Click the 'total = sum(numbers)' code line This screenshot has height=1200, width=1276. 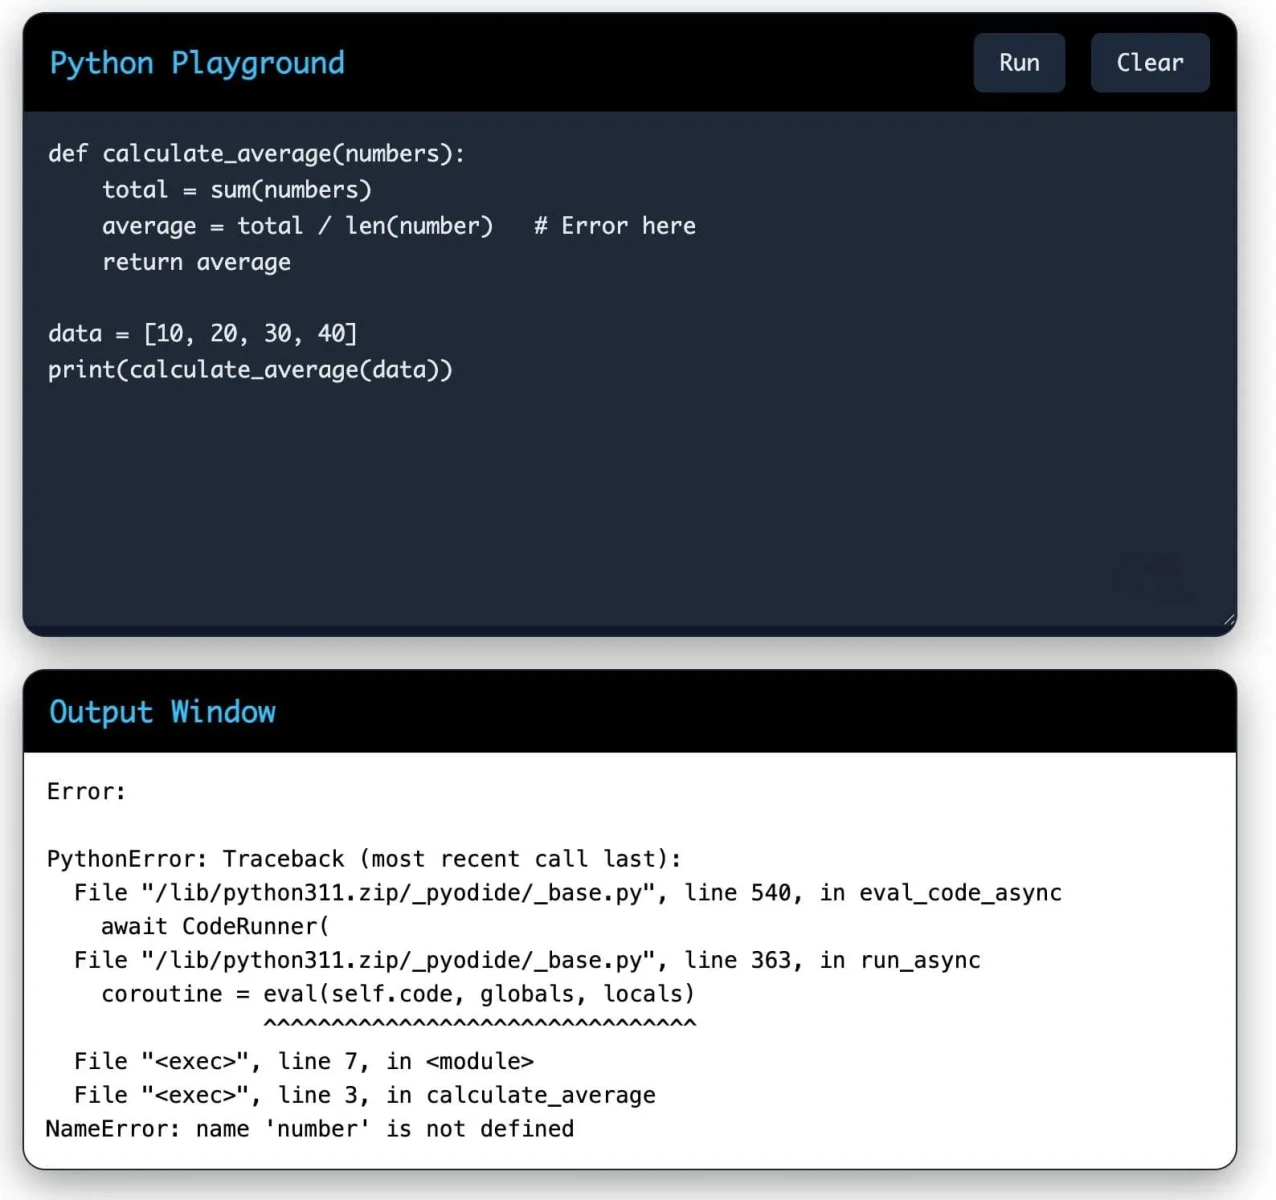tap(237, 190)
